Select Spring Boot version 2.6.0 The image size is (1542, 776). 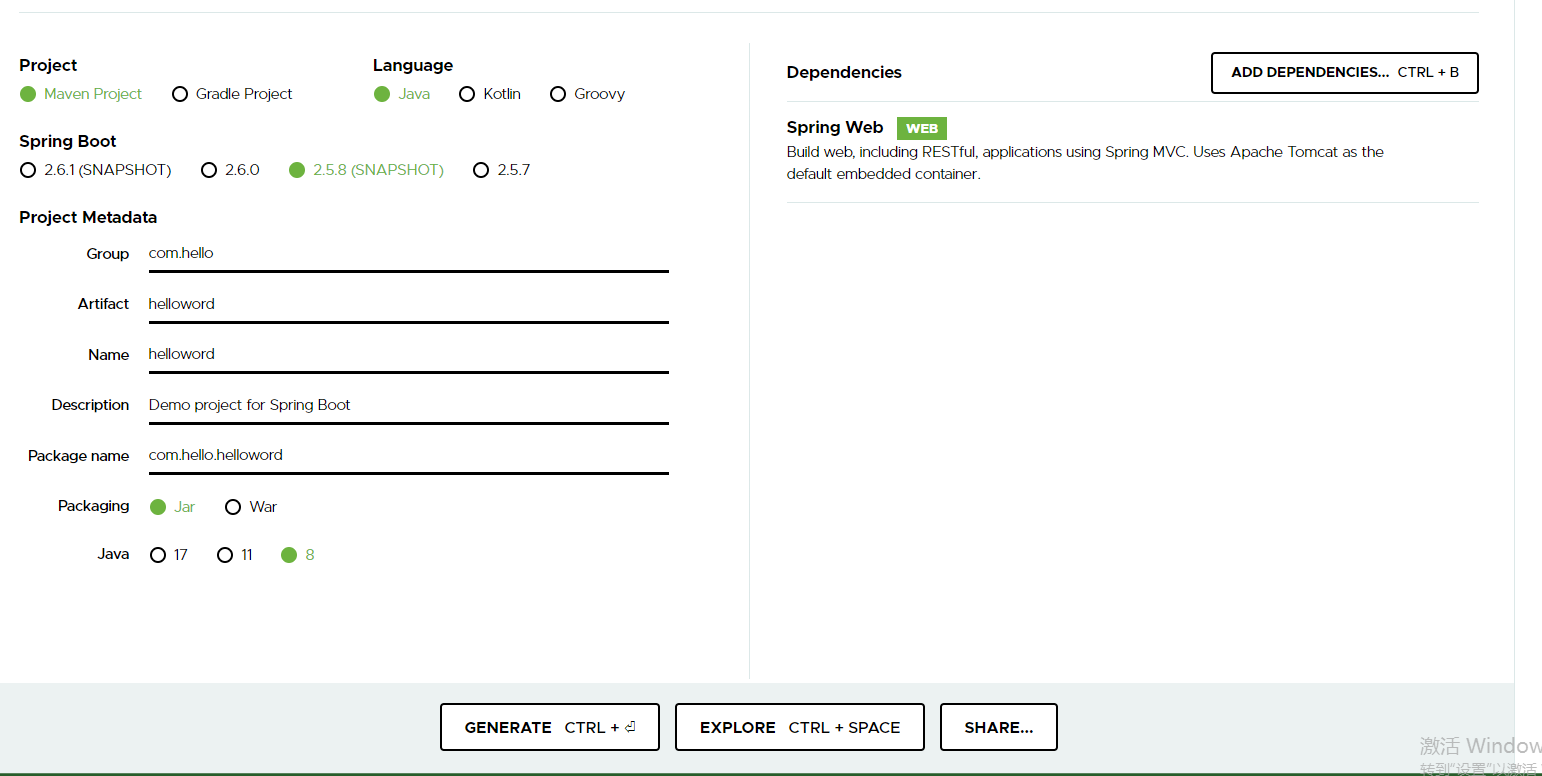pos(230,170)
